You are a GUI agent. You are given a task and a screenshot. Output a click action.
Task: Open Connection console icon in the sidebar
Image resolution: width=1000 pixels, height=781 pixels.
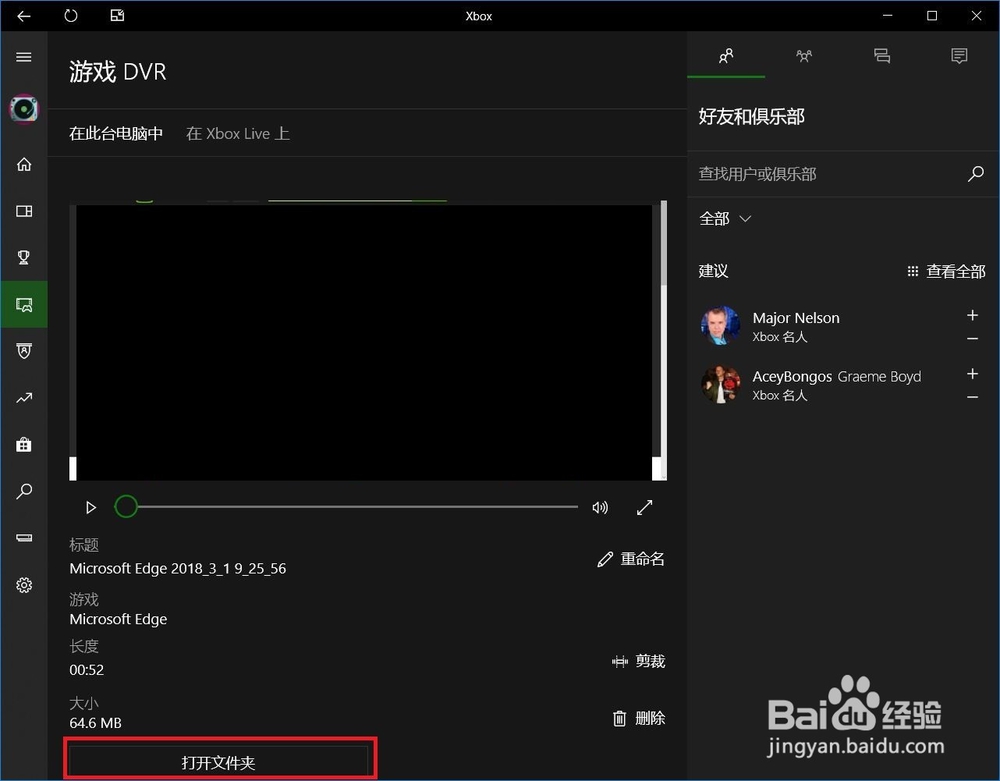tap(24, 537)
